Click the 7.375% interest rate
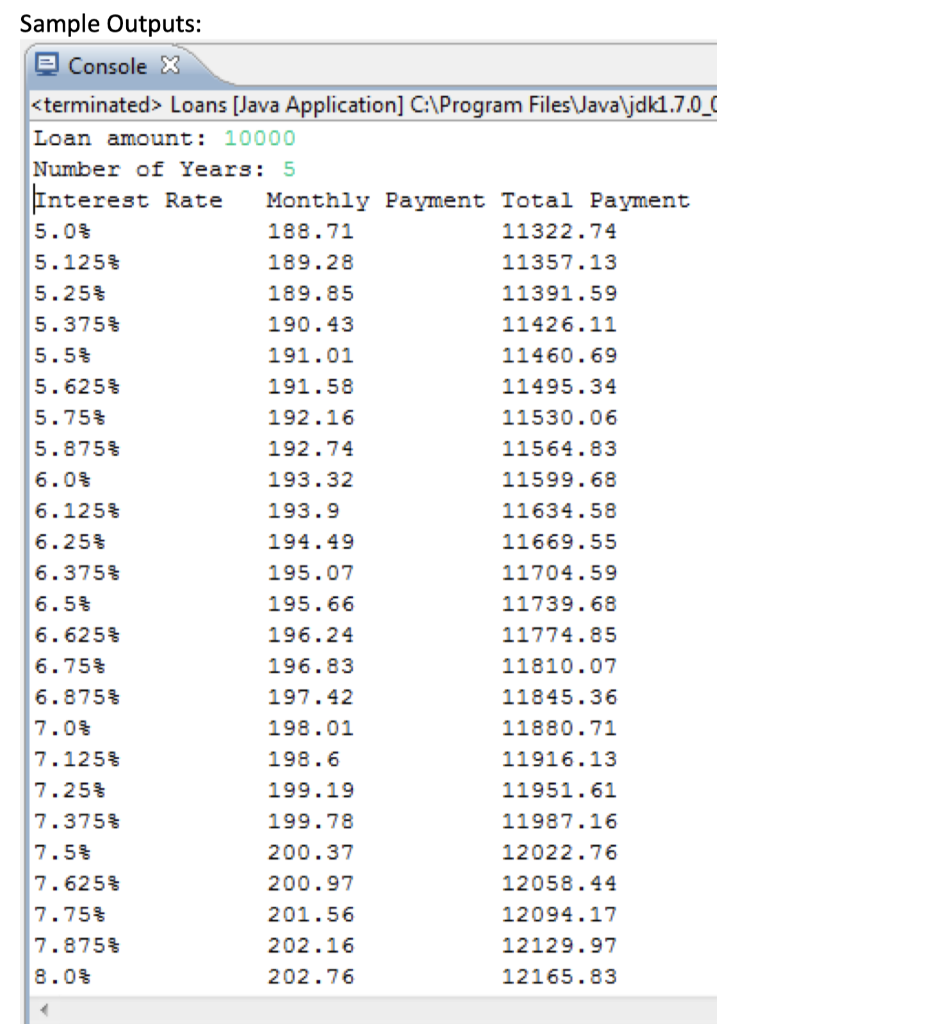This screenshot has width=925, height=1024. pyautogui.click(x=77, y=821)
